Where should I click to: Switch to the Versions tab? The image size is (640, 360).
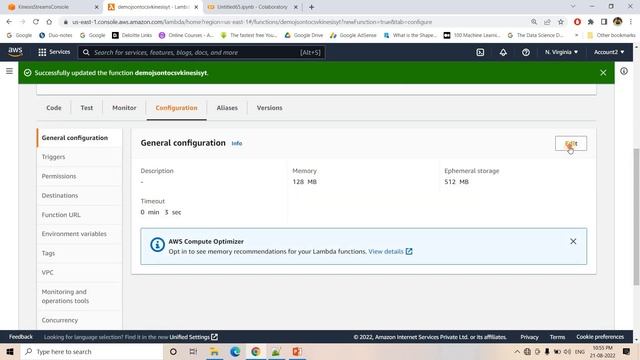[269, 108]
